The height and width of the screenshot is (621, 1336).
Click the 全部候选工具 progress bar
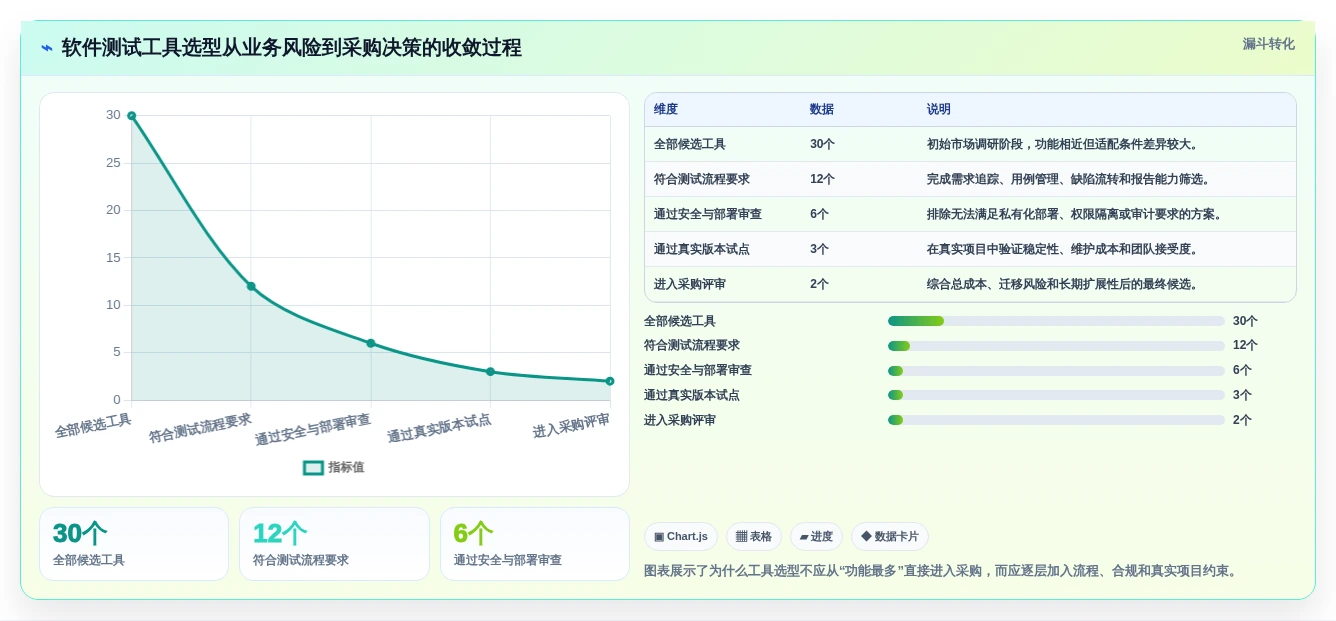(x=1056, y=321)
